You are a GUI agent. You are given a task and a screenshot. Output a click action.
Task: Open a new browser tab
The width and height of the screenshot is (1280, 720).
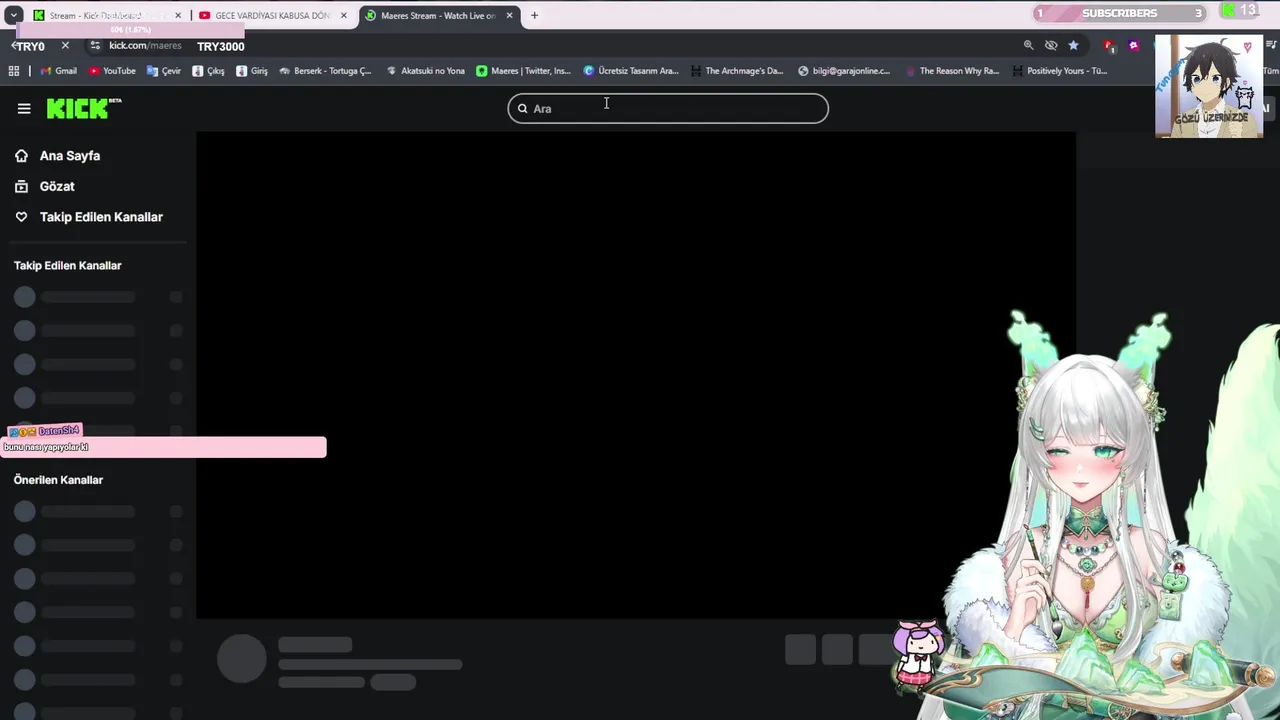point(534,15)
